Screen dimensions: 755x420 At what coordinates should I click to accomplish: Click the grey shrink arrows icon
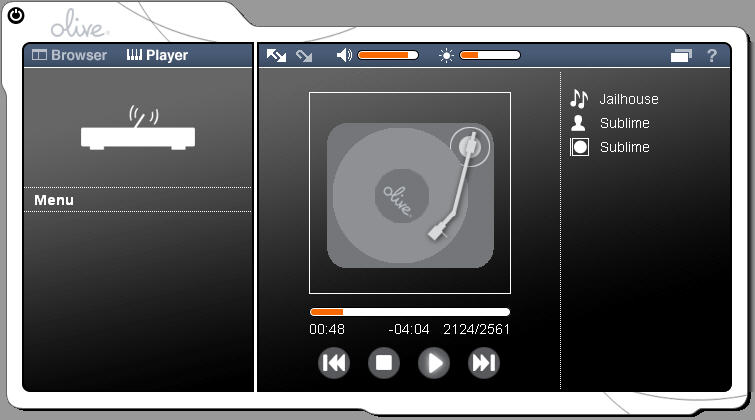pos(304,56)
